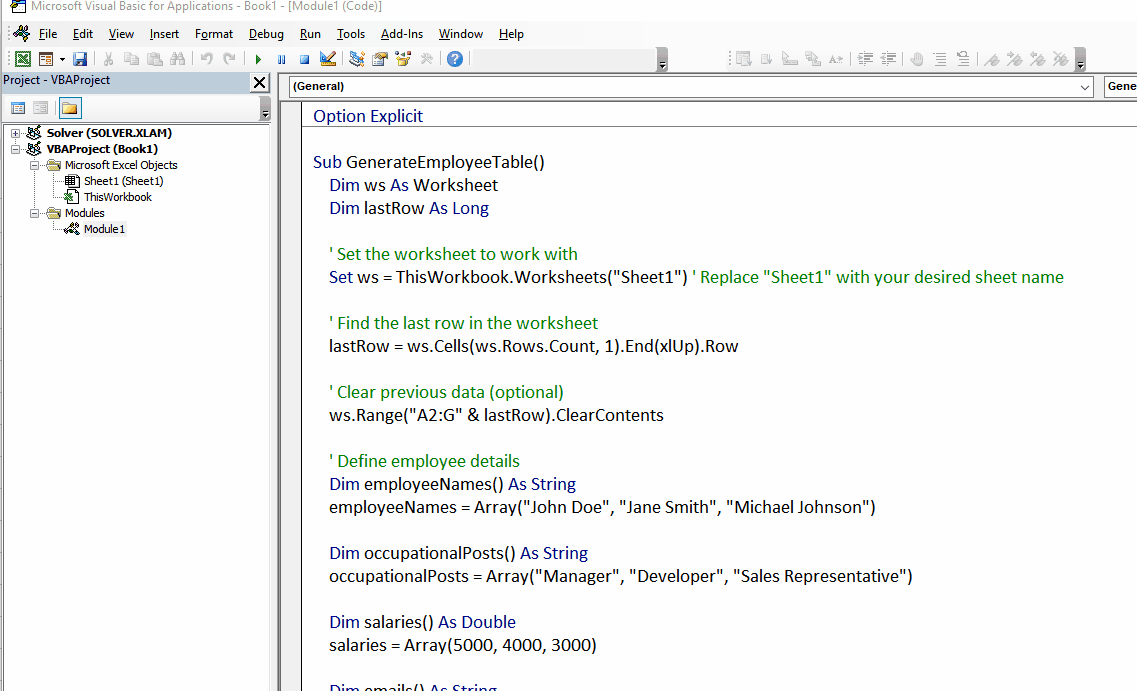Screen dimensions: 1137x691
Task: Open the Run menu
Action: 310,34
